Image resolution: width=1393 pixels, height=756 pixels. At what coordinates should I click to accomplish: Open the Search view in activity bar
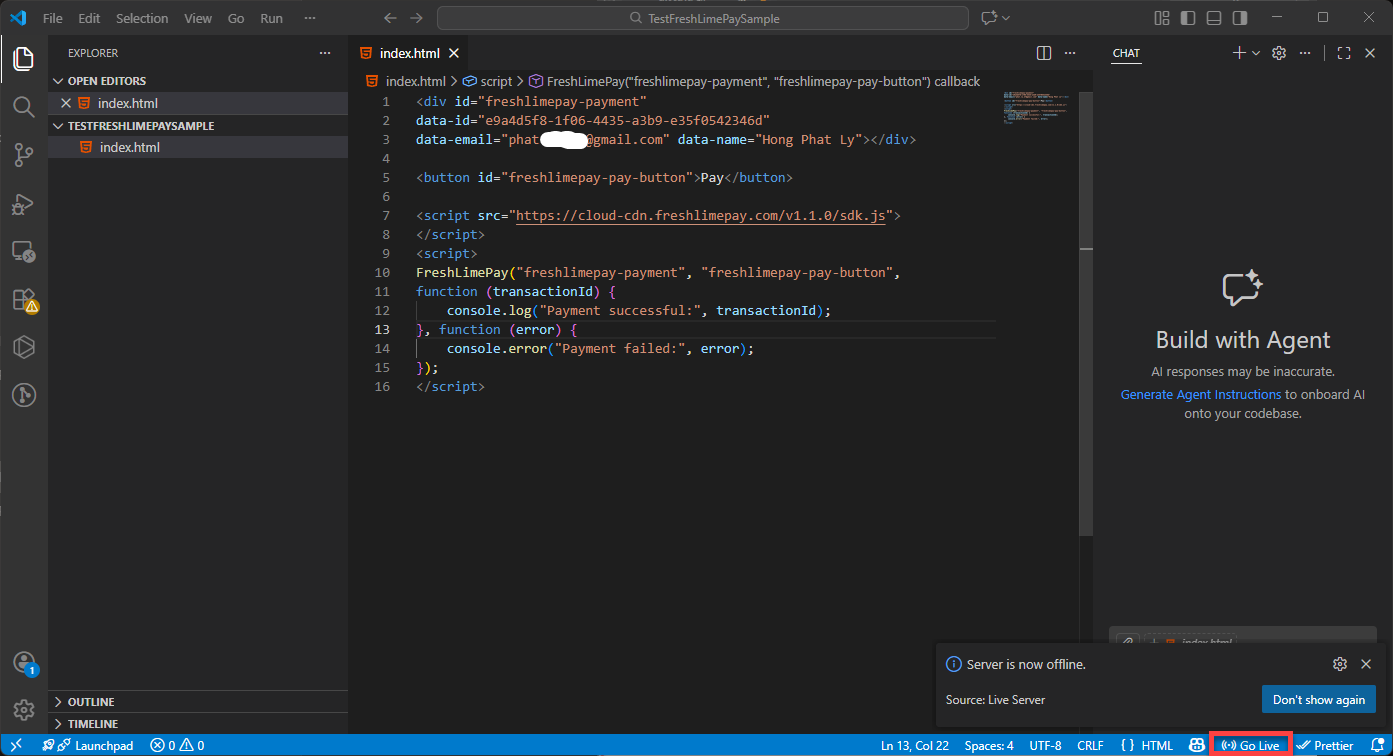pos(23,107)
